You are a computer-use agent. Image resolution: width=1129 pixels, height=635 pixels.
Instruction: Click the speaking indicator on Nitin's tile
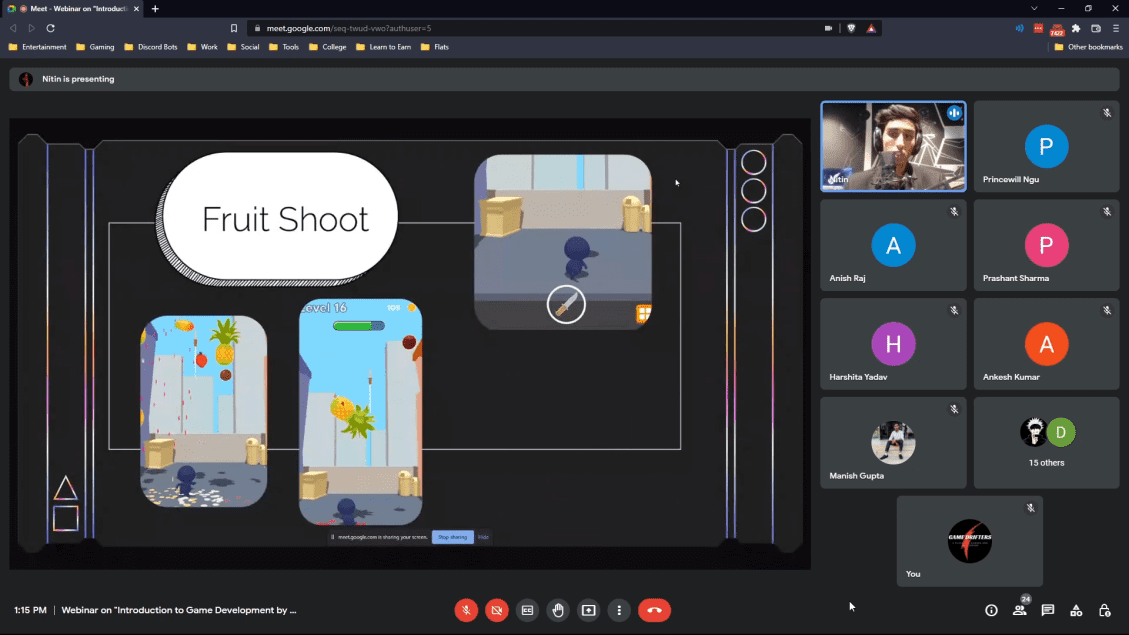(954, 113)
